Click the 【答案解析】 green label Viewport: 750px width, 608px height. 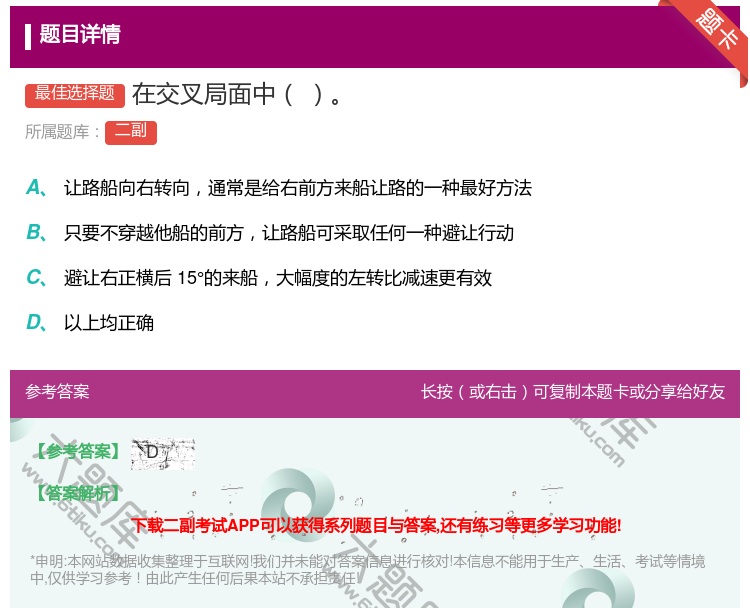point(78,493)
